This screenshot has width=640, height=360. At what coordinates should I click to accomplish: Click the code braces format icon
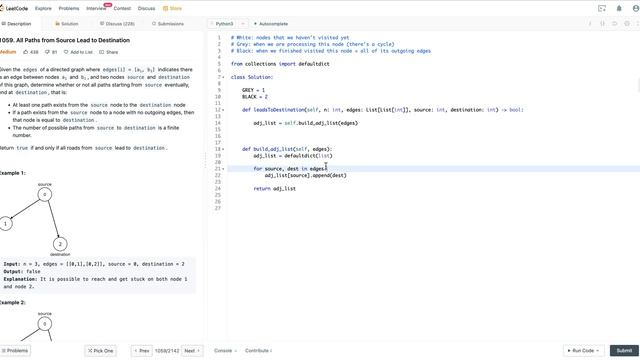[602, 24]
